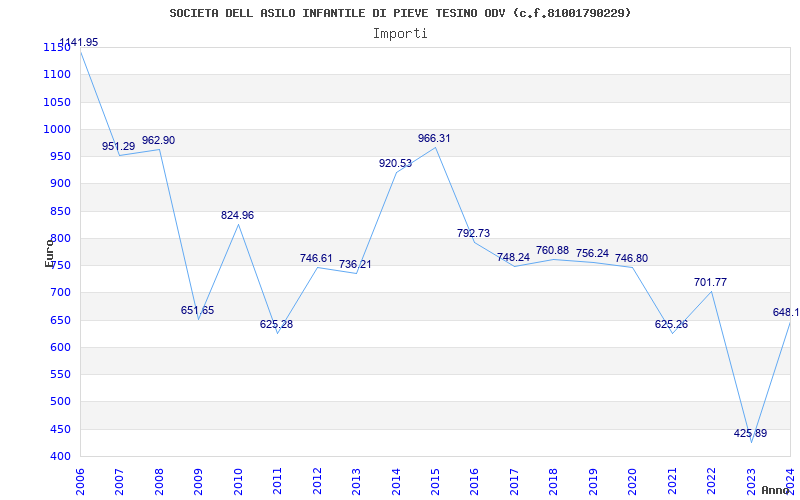Click the 746.80 data label
Screen dimensions: 800x500
click(x=632, y=258)
